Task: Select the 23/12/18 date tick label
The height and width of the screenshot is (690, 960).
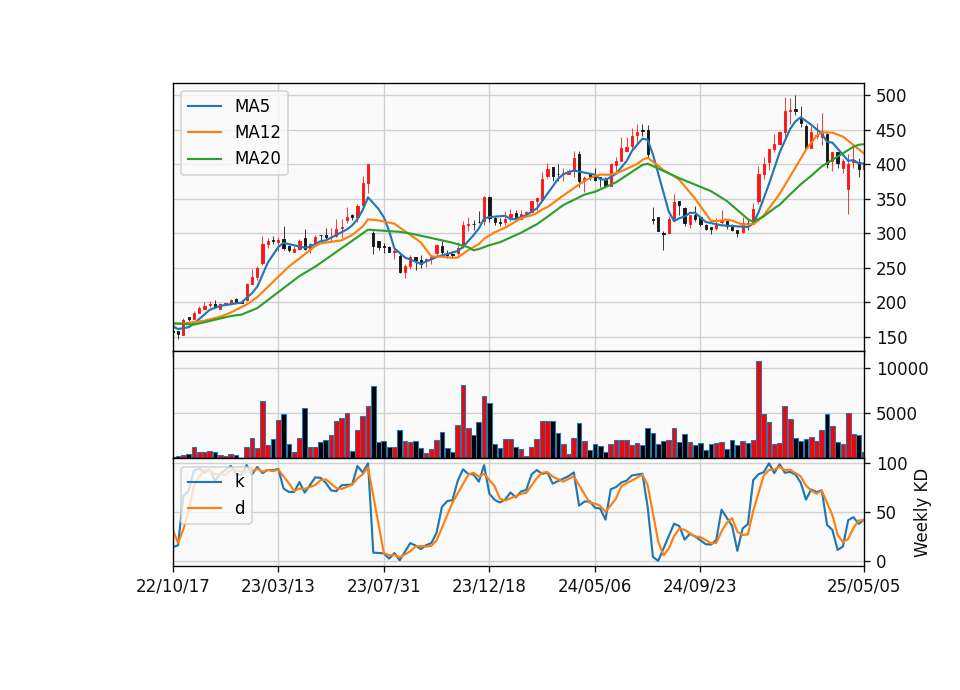Action: [489, 586]
